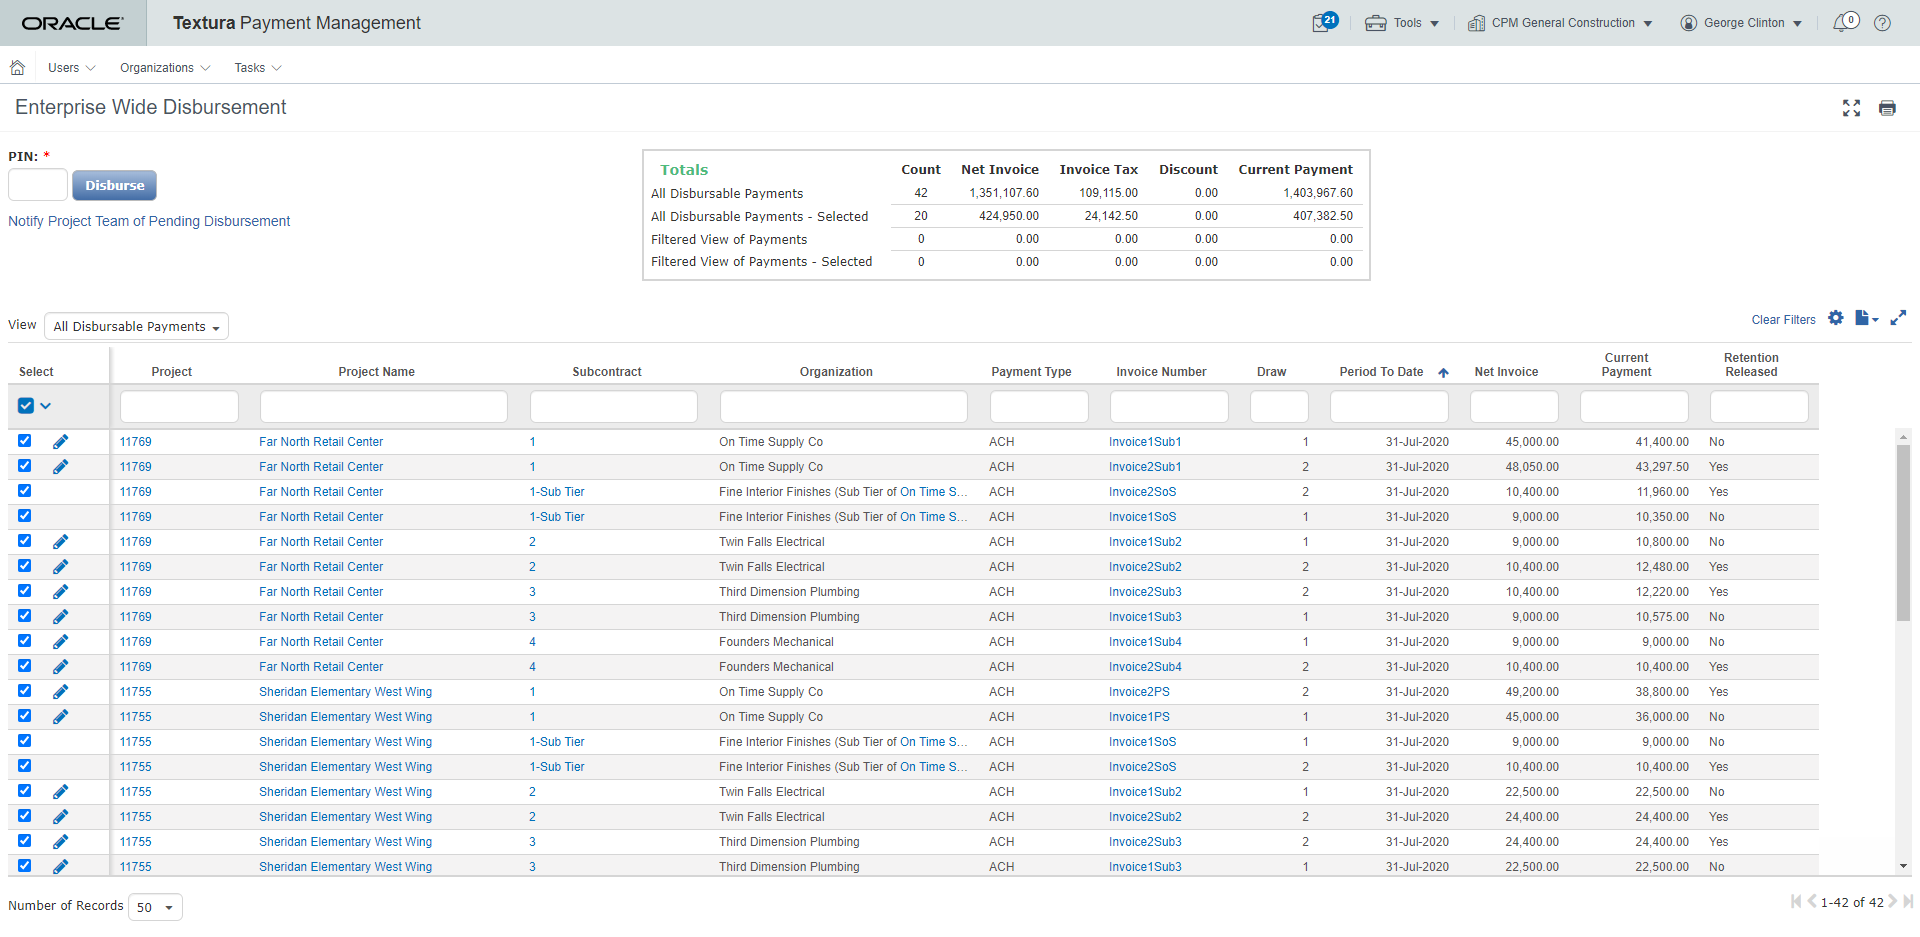
Task: Edit the Invoice2Sub2 Far North row pencil
Action: click(60, 567)
